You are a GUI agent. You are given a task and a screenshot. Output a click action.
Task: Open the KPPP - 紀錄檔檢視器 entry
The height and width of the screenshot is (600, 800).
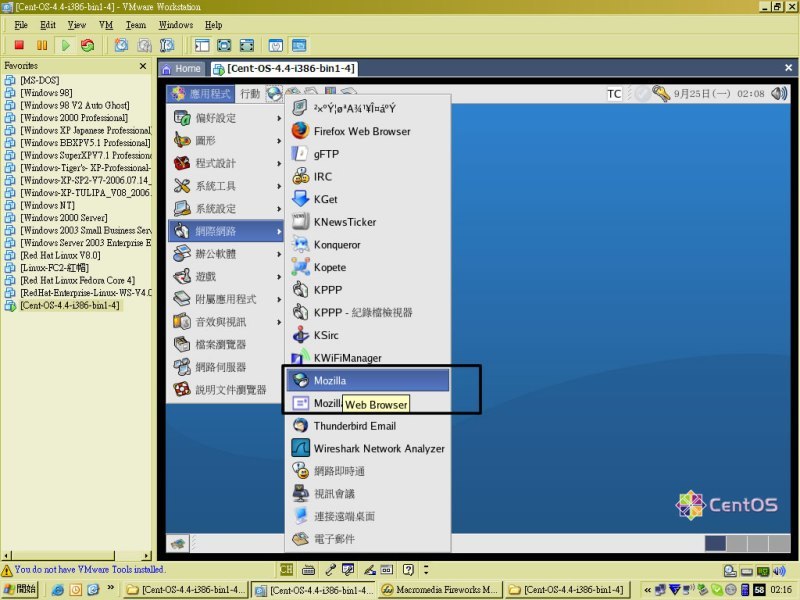click(367, 312)
